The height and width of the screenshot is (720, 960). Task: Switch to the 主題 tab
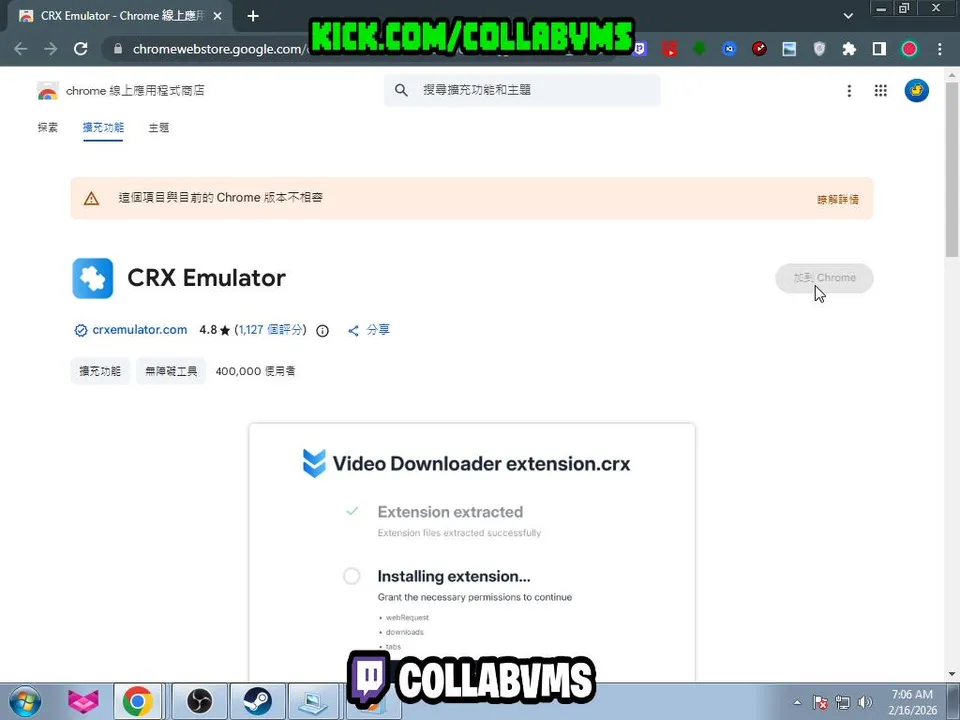159,127
